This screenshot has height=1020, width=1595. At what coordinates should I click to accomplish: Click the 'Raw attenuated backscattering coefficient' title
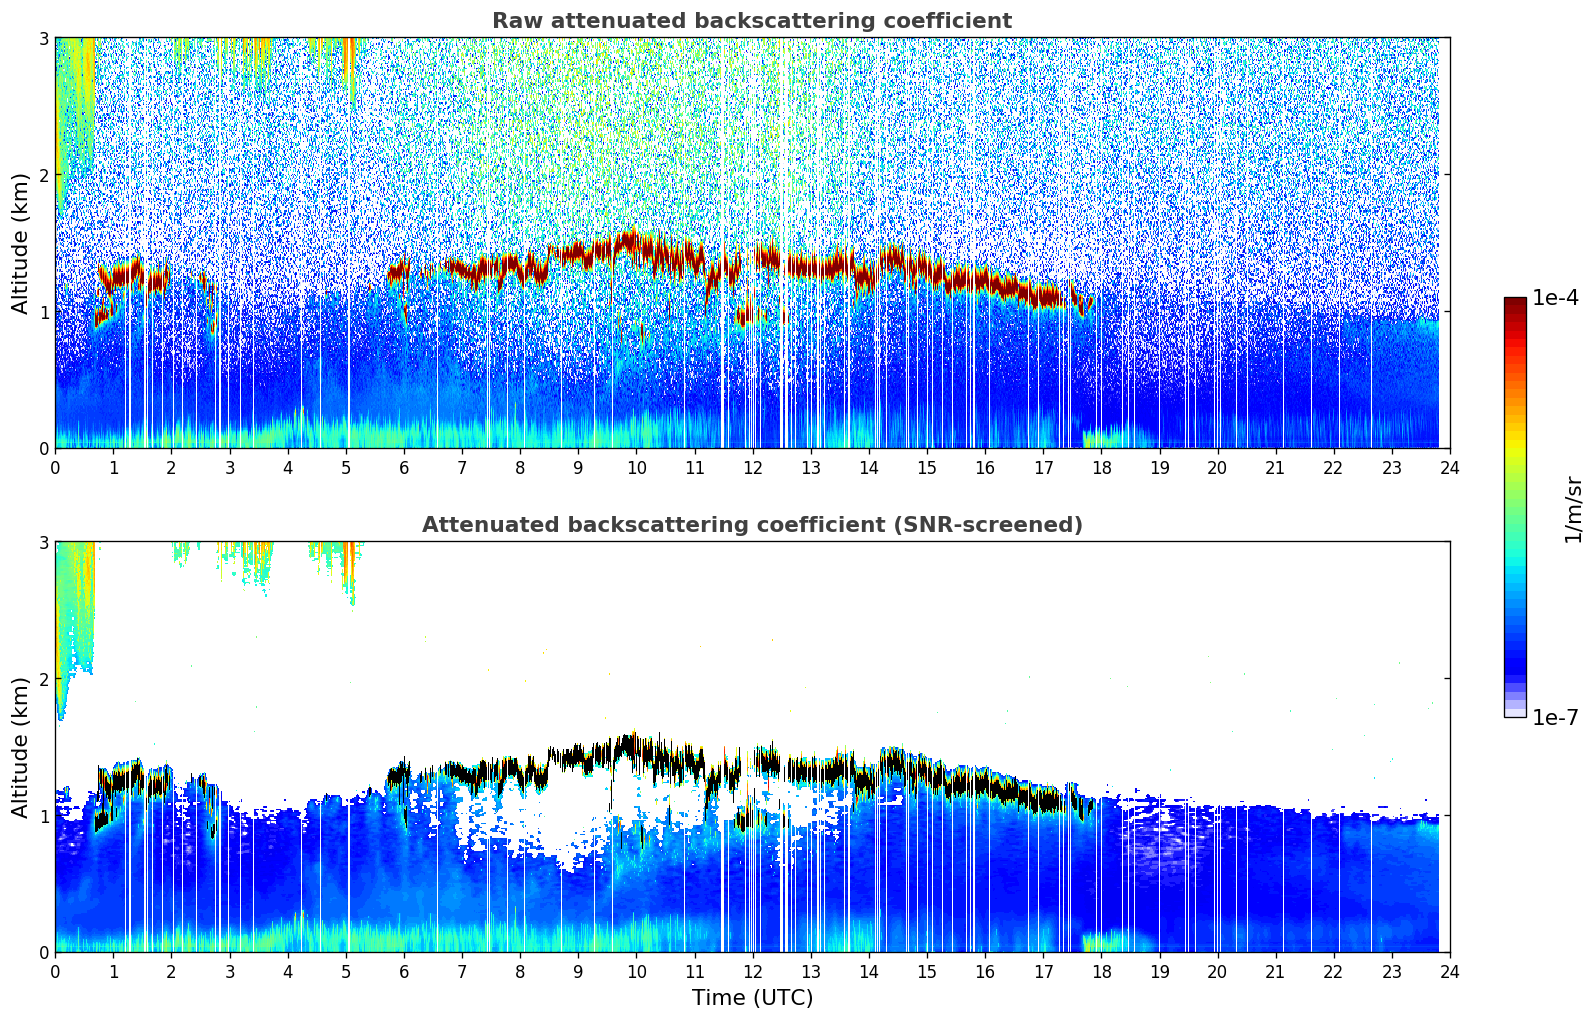click(751, 21)
